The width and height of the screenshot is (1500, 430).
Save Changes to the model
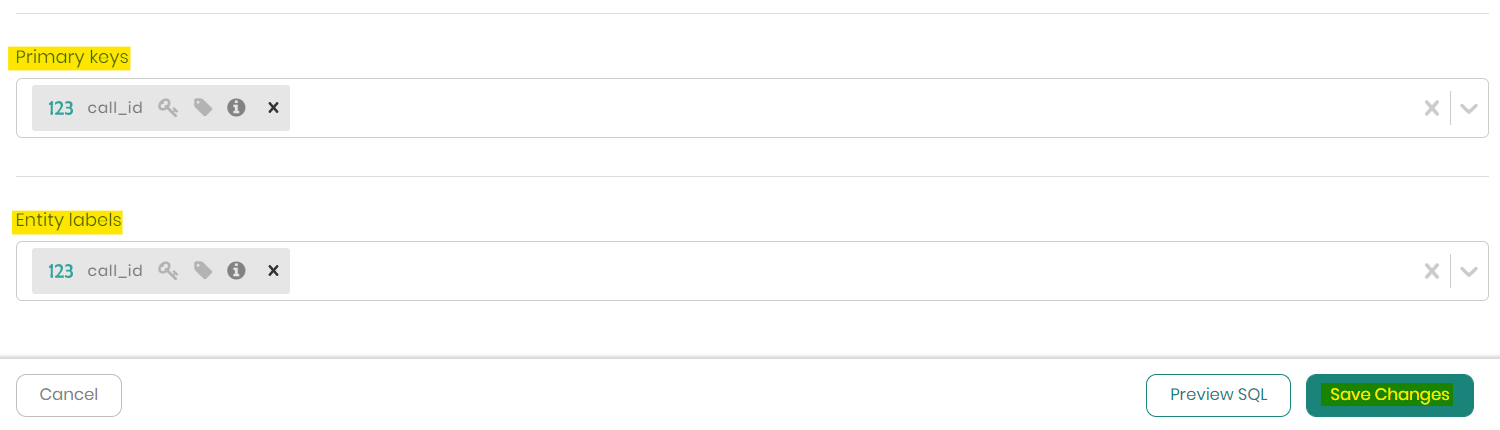pos(1389,395)
